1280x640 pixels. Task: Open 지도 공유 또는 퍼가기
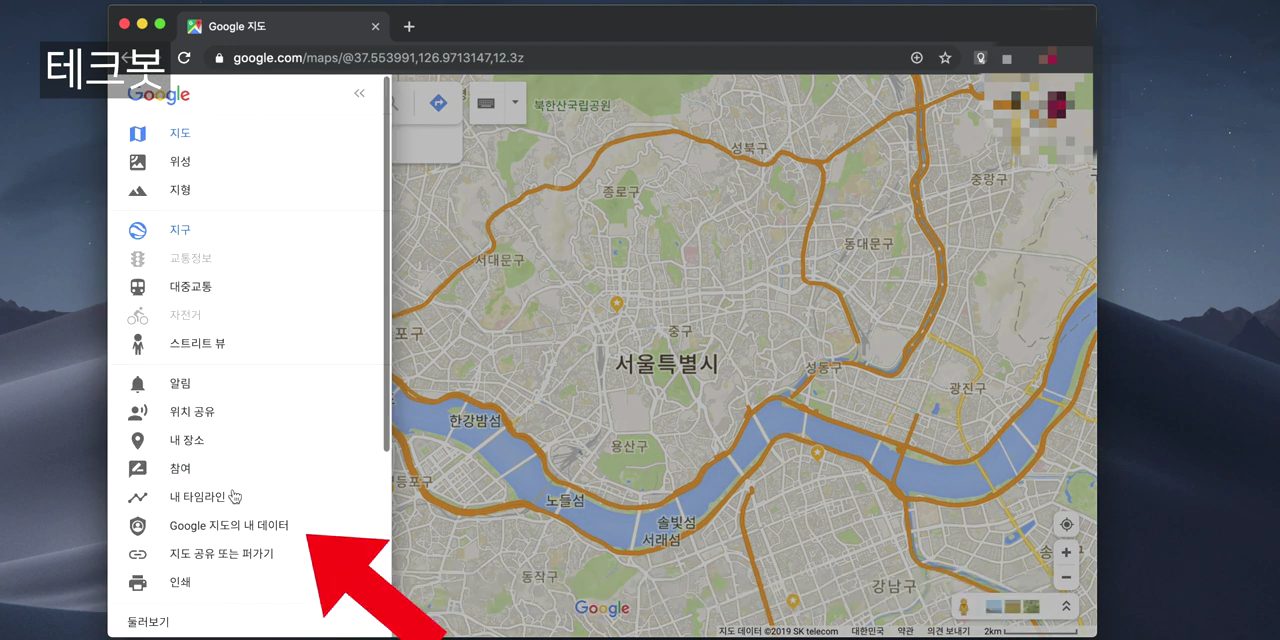(x=221, y=554)
